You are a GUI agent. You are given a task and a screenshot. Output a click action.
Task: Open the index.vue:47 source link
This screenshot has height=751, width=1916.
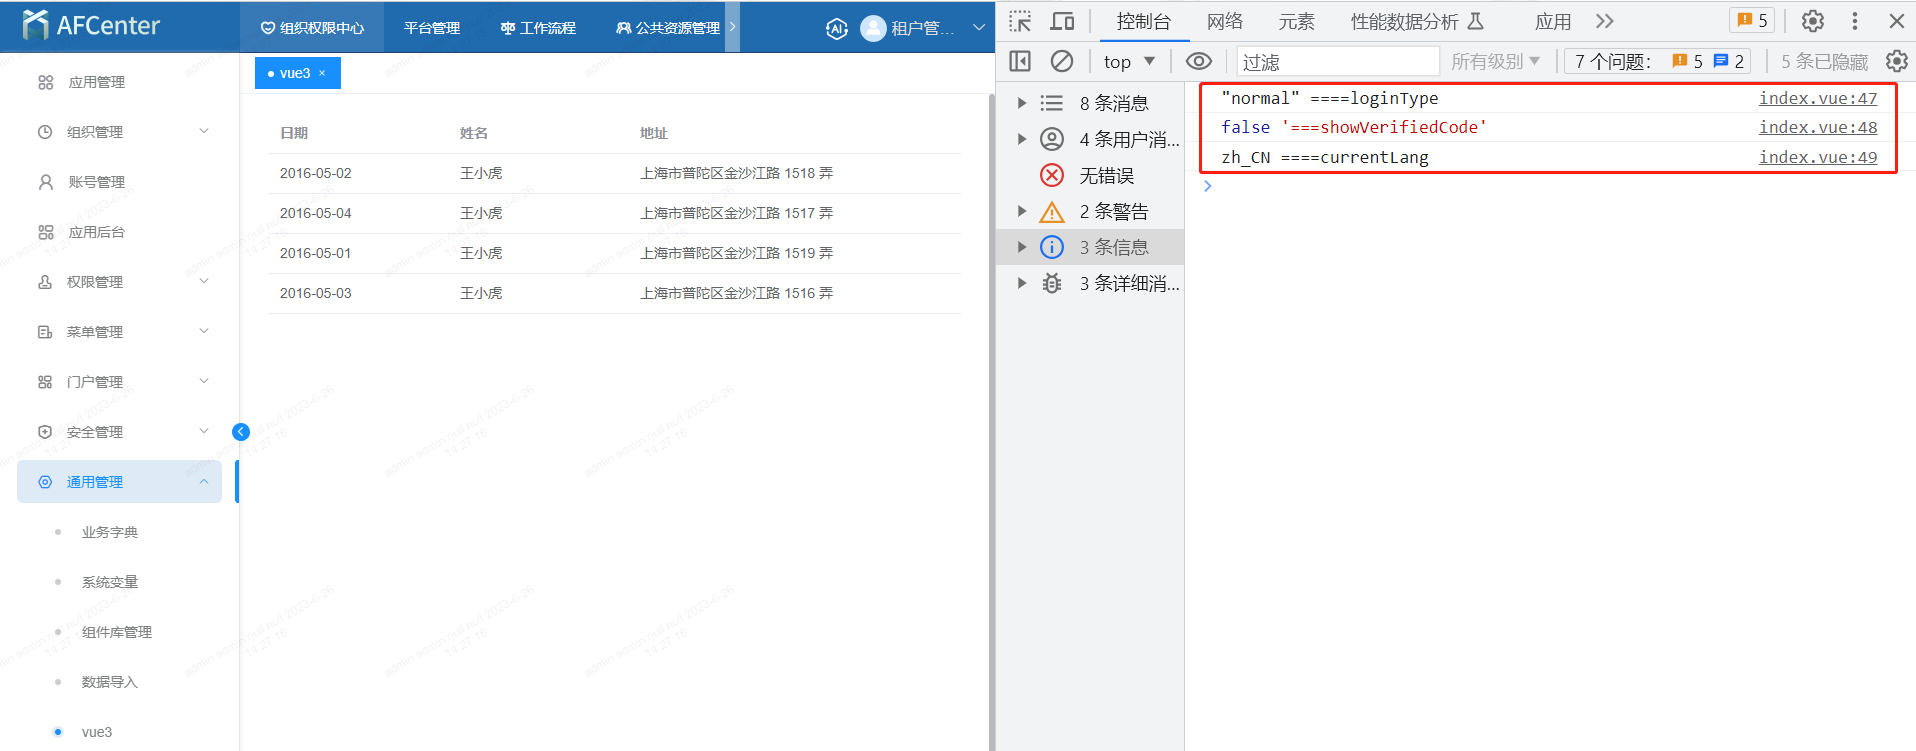[x=1817, y=98]
